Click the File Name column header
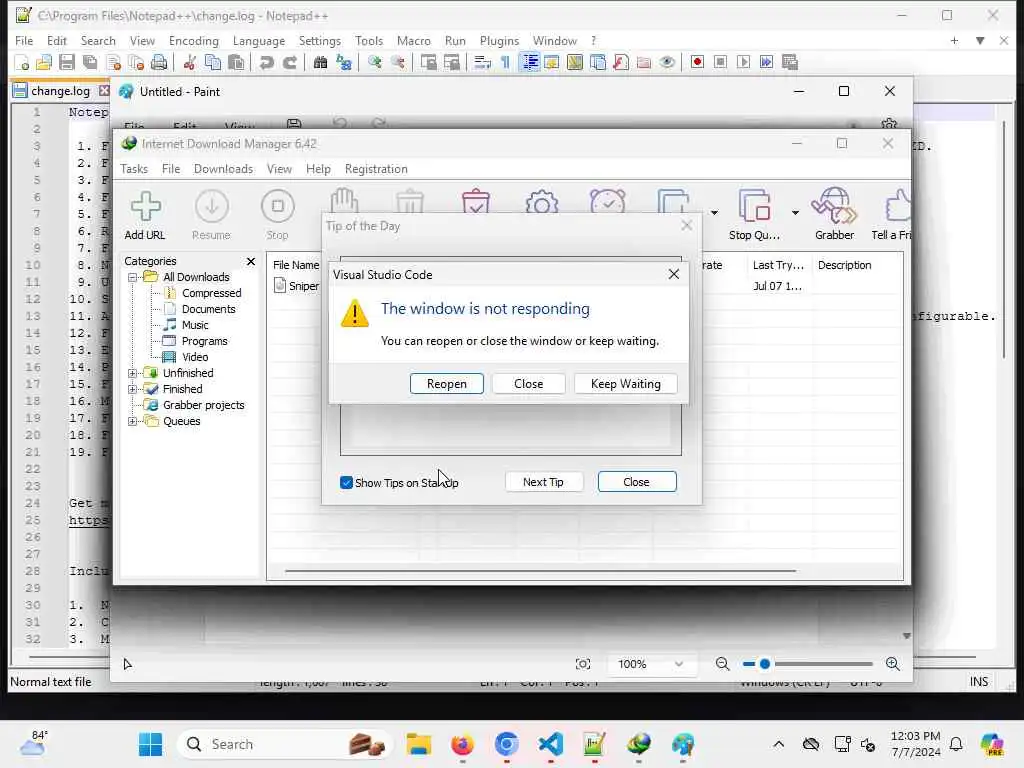 [296, 265]
